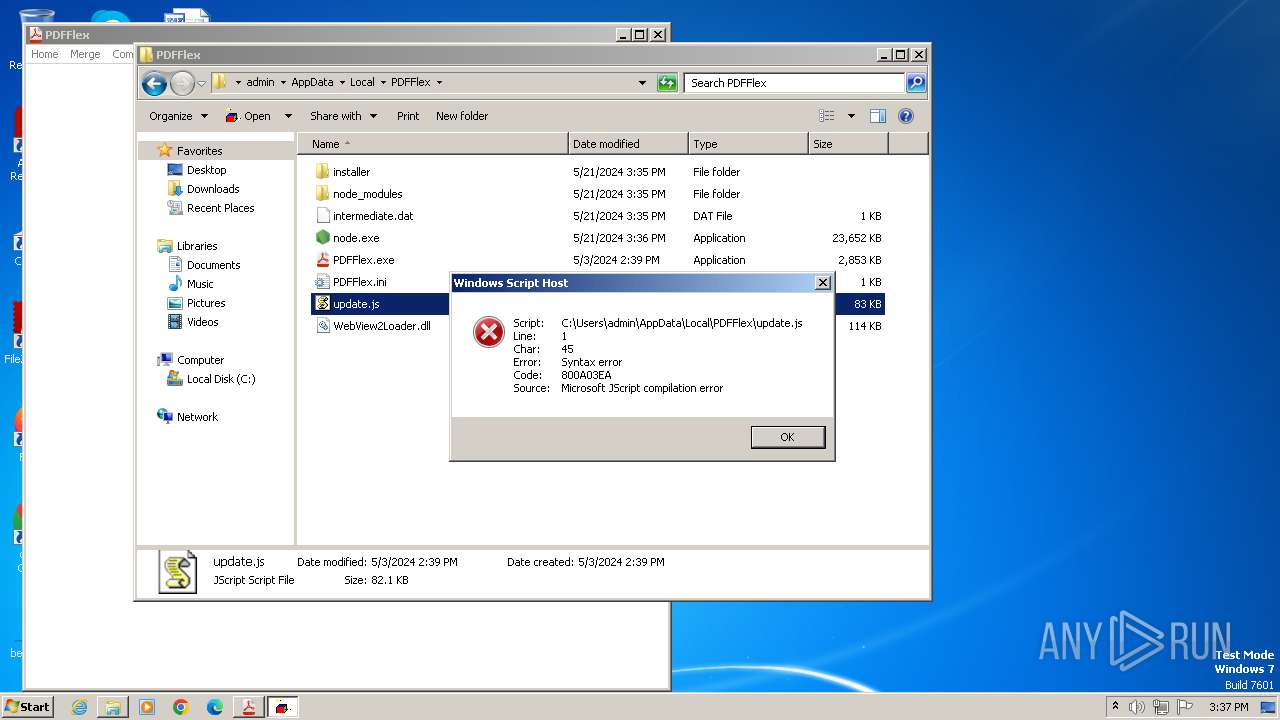Click Open in the Explorer toolbar
Screen dimensions: 1280x720
248,116
